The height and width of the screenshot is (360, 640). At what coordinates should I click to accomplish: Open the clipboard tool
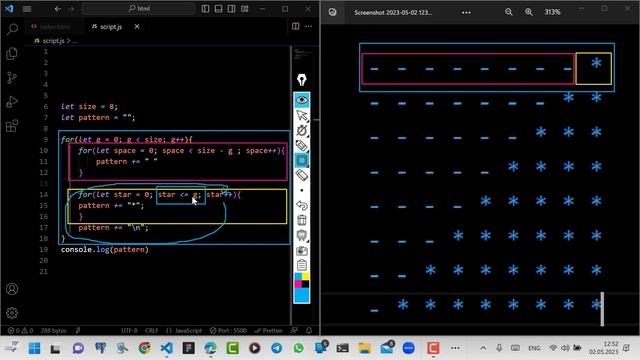[x=302, y=265]
